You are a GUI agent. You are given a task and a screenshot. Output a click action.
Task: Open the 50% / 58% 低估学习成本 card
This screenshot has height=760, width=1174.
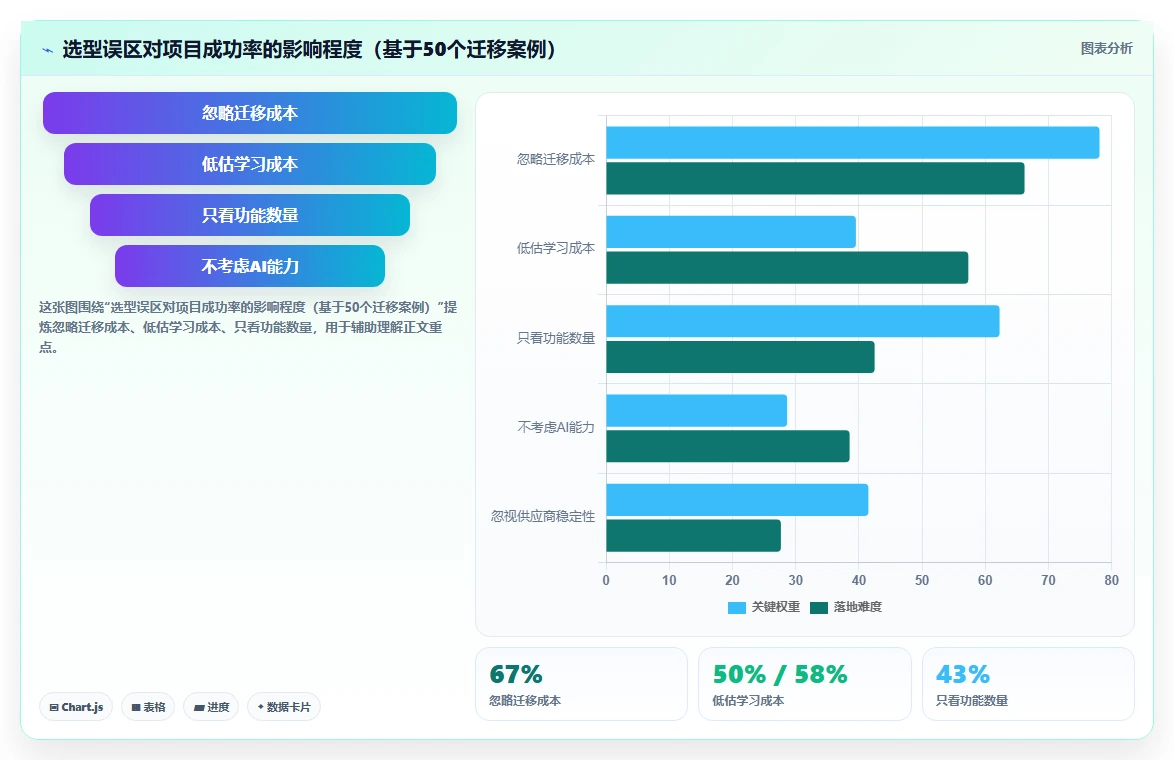tap(804, 684)
